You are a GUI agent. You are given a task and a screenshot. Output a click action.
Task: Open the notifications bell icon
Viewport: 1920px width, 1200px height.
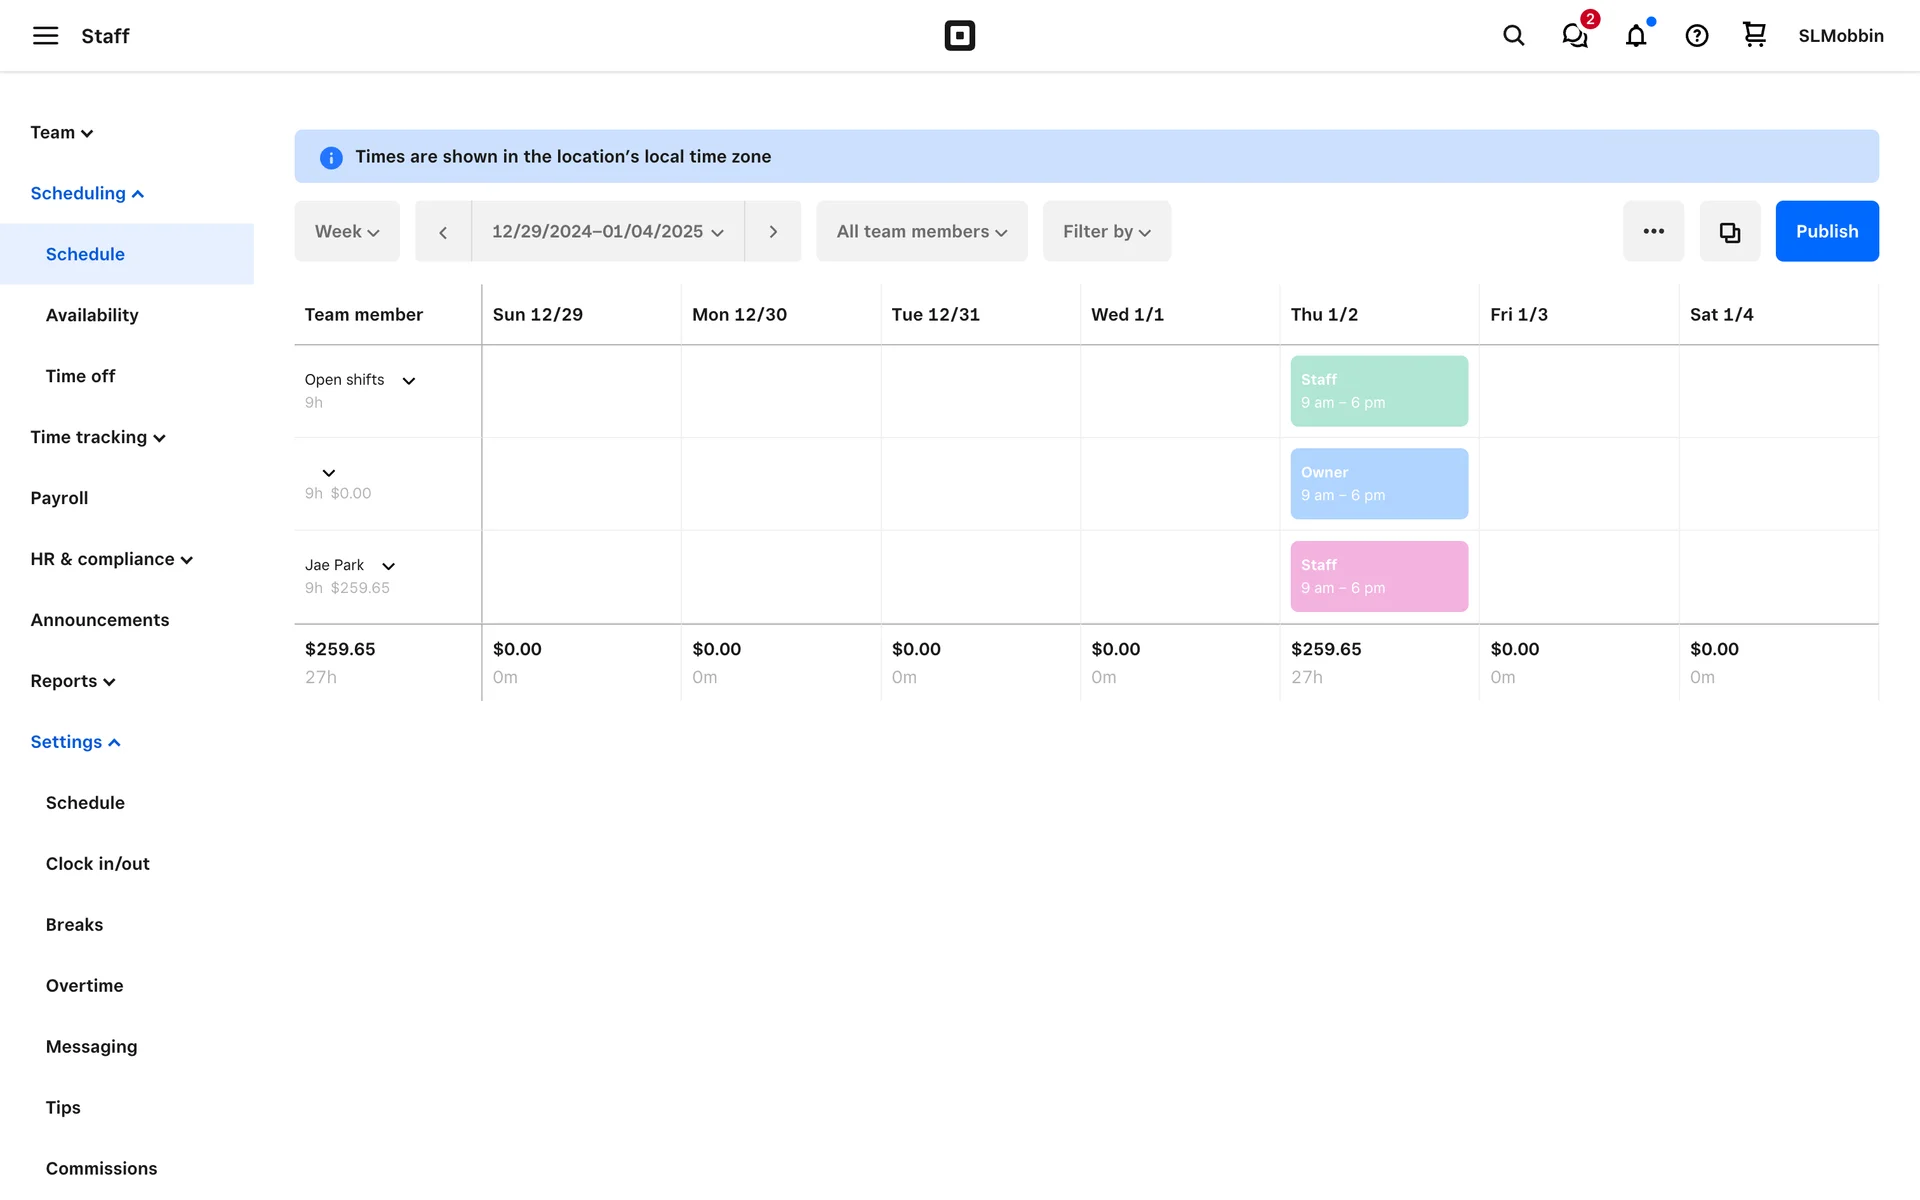point(1636,36)
